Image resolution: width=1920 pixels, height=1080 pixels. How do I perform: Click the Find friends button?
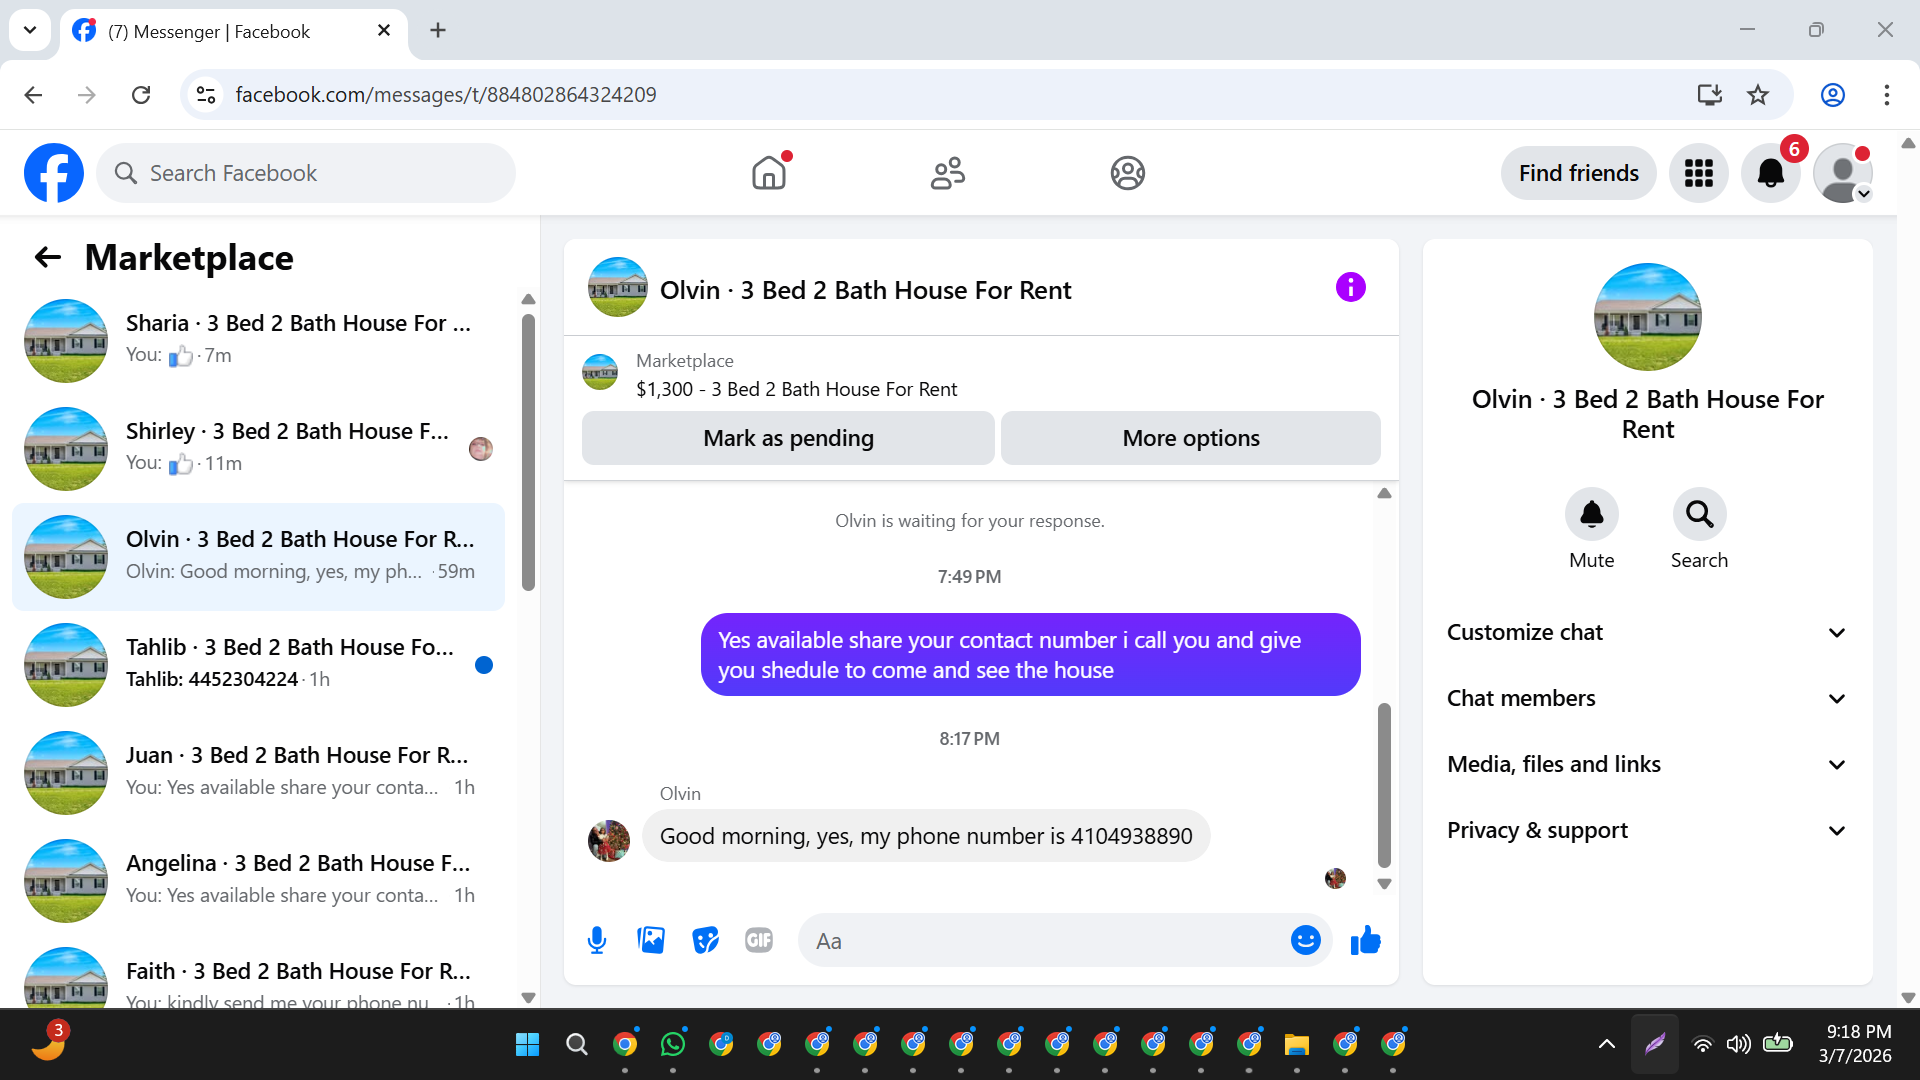1578,173
